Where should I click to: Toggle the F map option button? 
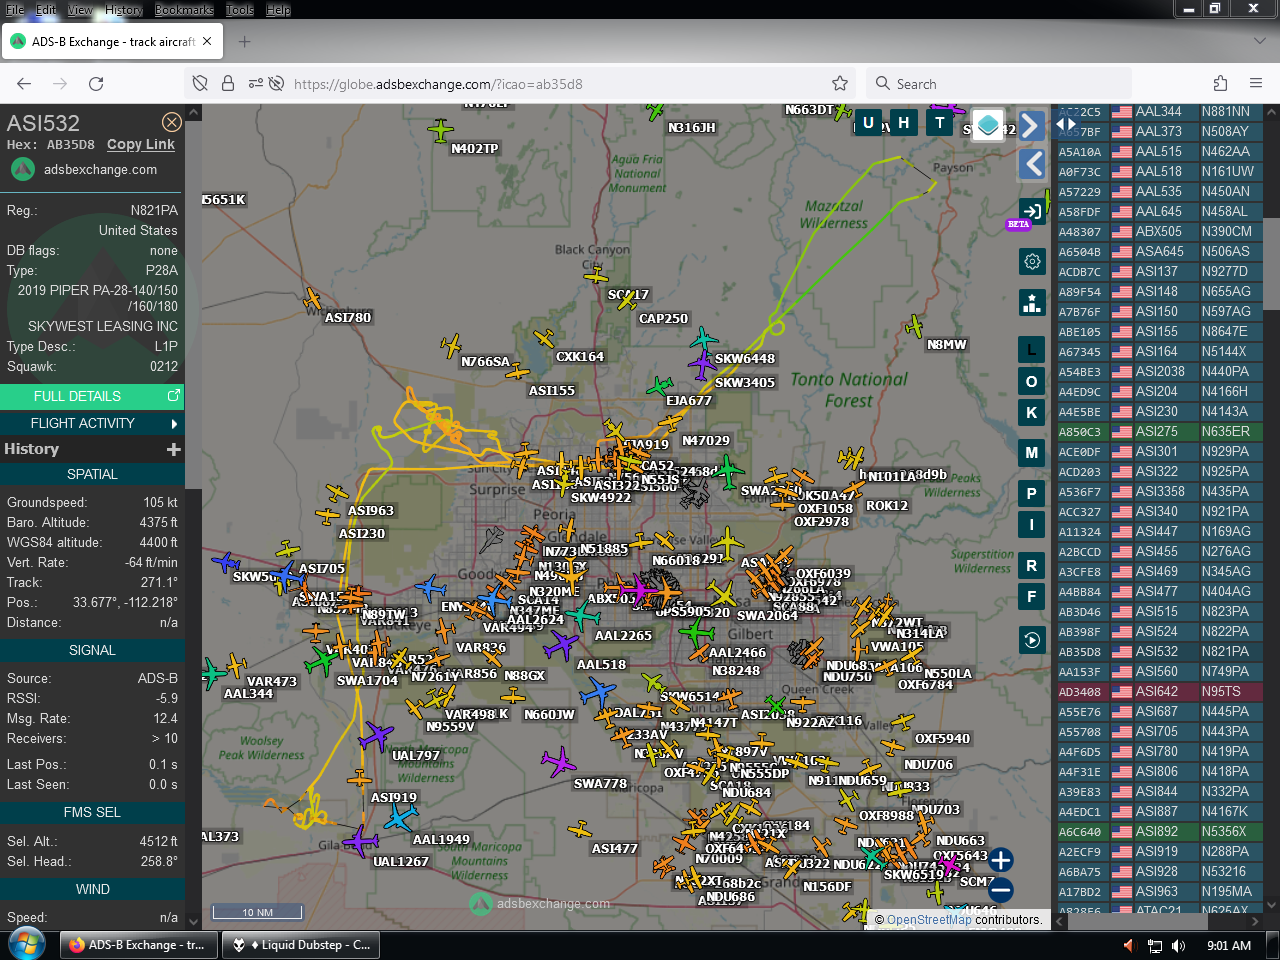(x=1032, y=597)
